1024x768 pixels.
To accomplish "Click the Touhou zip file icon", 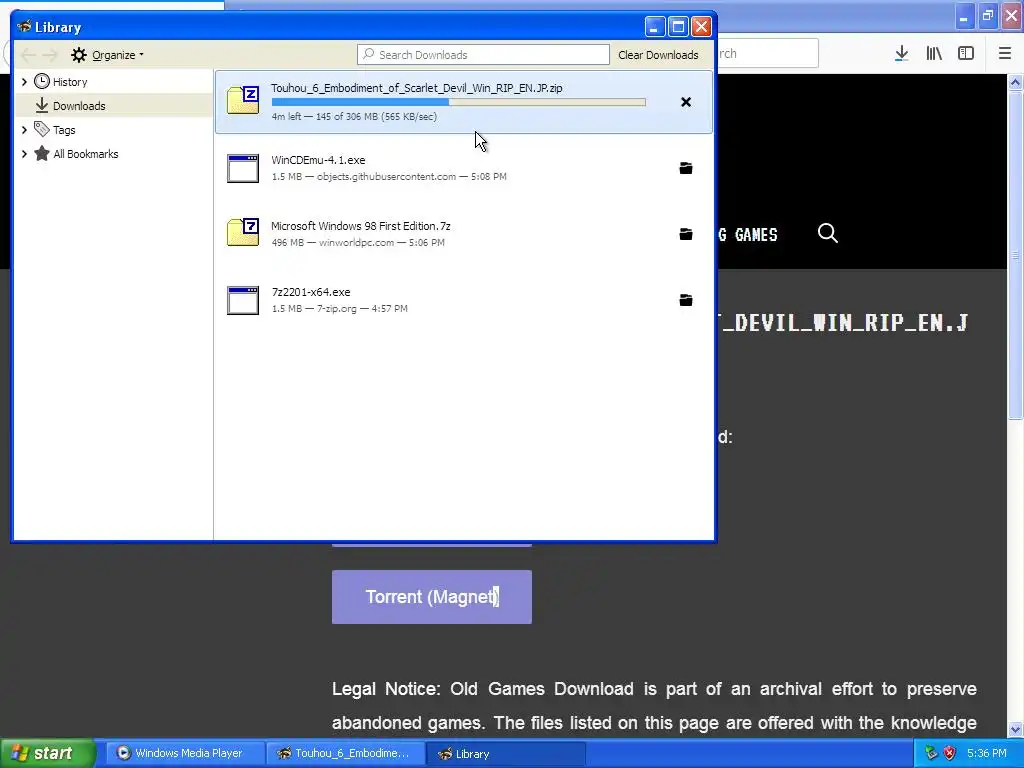I will 243,101.
